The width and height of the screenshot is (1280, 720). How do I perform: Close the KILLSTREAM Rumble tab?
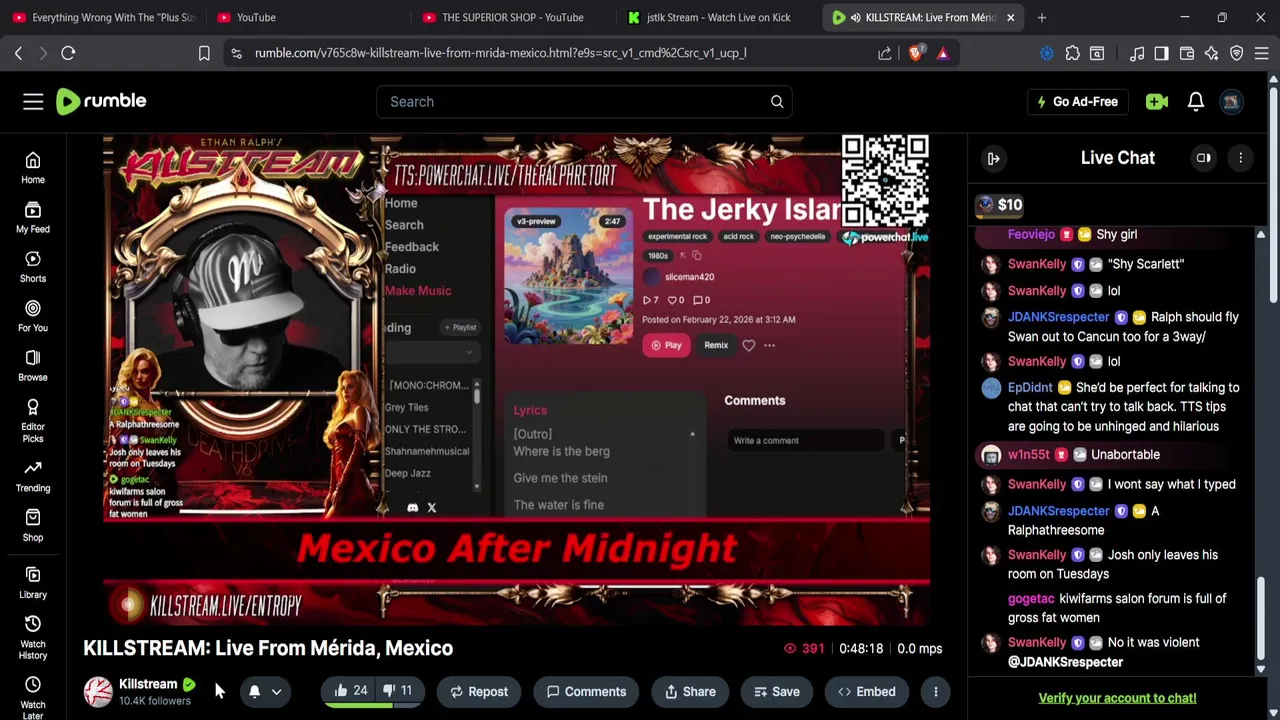point(1010,17)
